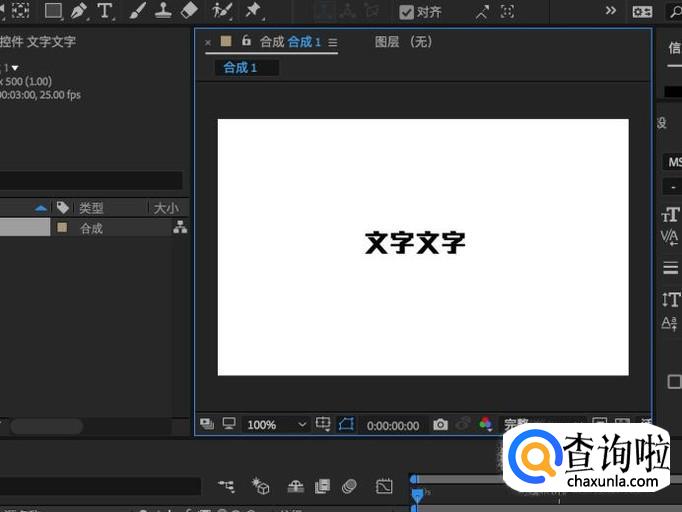Viewport: 682px width, 512px height.
Task: Select the Type tool
Action: click(x=104, y=11)
